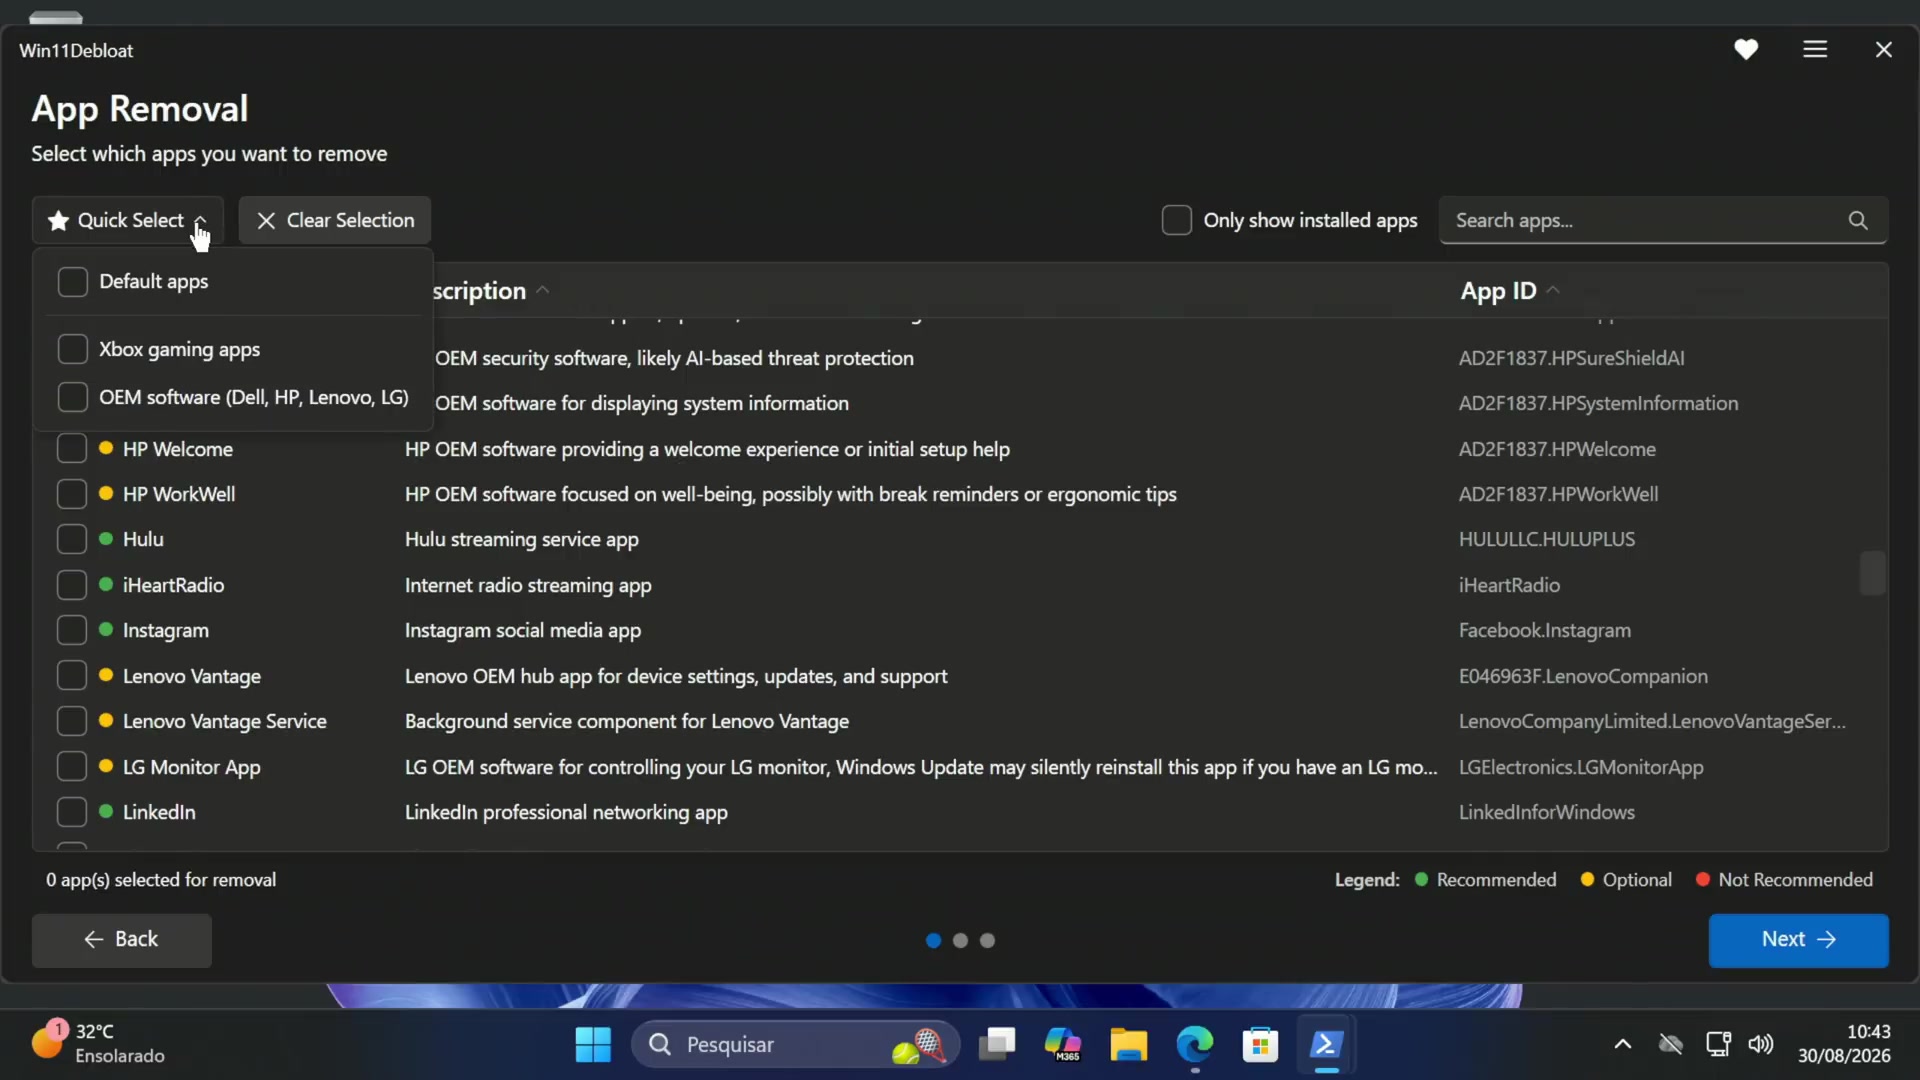
Task: Open File Explorer from taskbar
Action: [1128, 1045]
